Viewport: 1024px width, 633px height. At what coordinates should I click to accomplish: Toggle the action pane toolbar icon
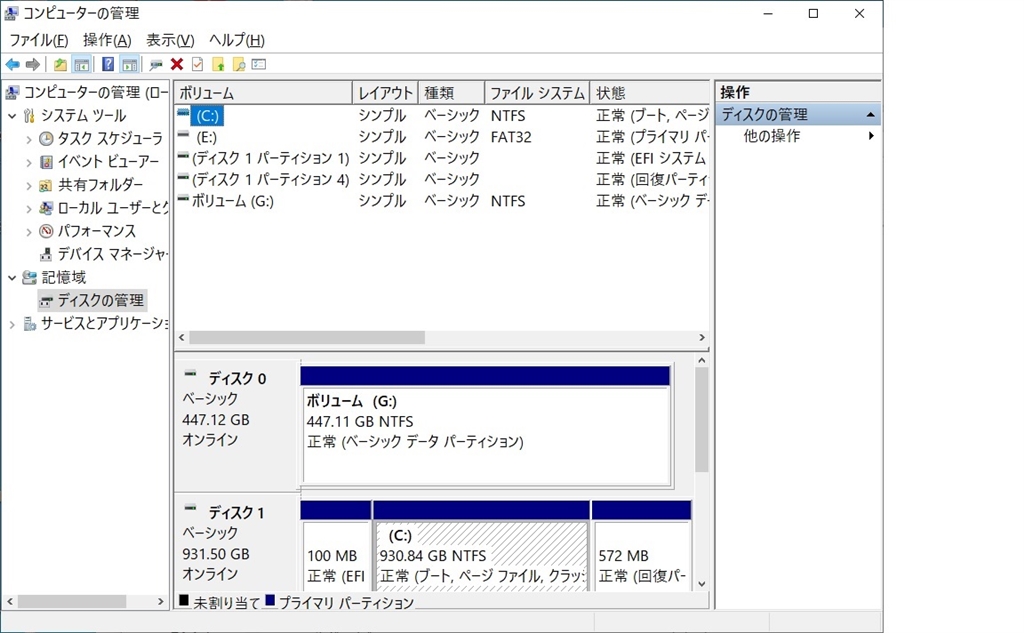[x=129, y=64]
